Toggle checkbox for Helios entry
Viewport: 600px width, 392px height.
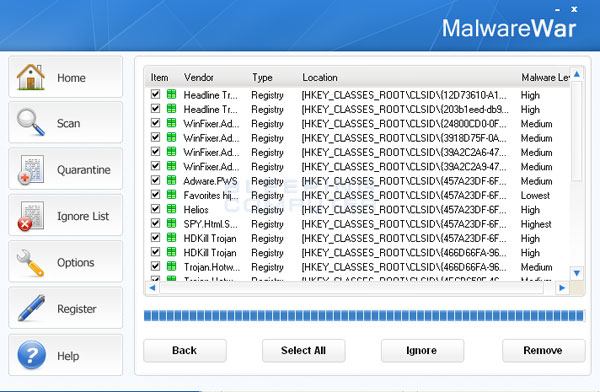(x=155, y=209)
